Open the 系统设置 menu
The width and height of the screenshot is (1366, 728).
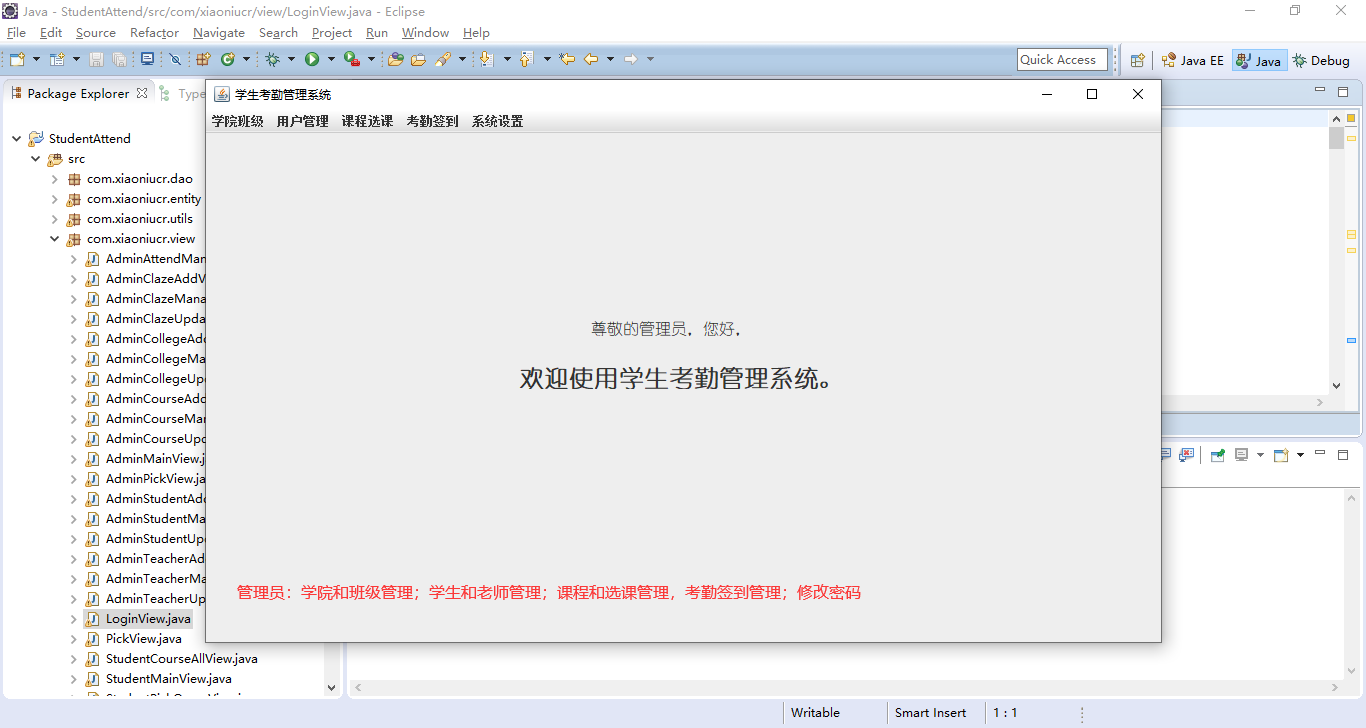pyautogui.click(x=497, y=121)
